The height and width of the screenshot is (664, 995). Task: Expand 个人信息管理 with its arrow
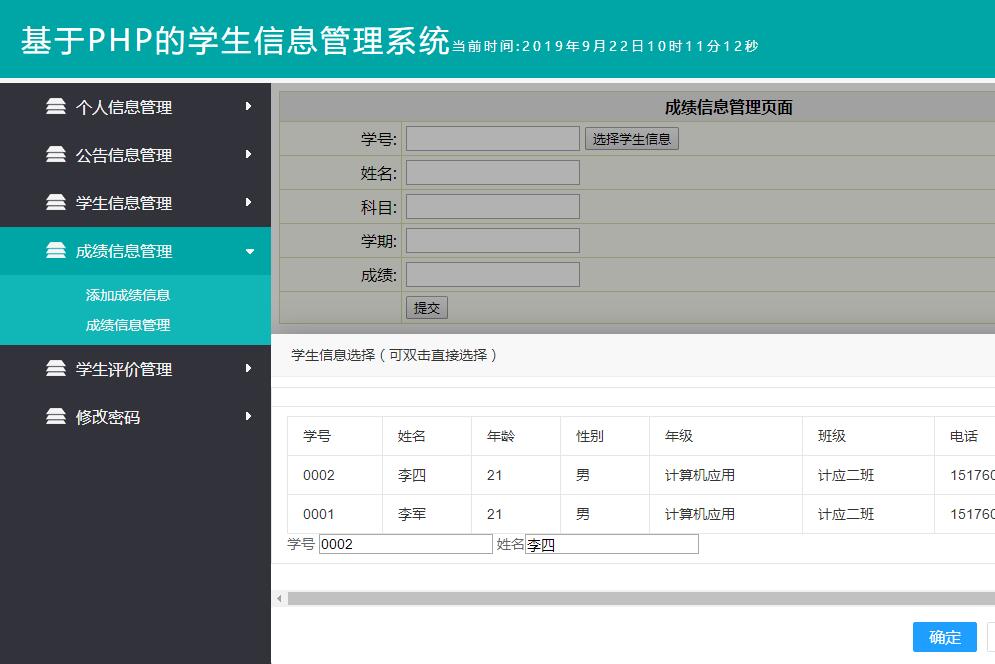click(249, 106)
